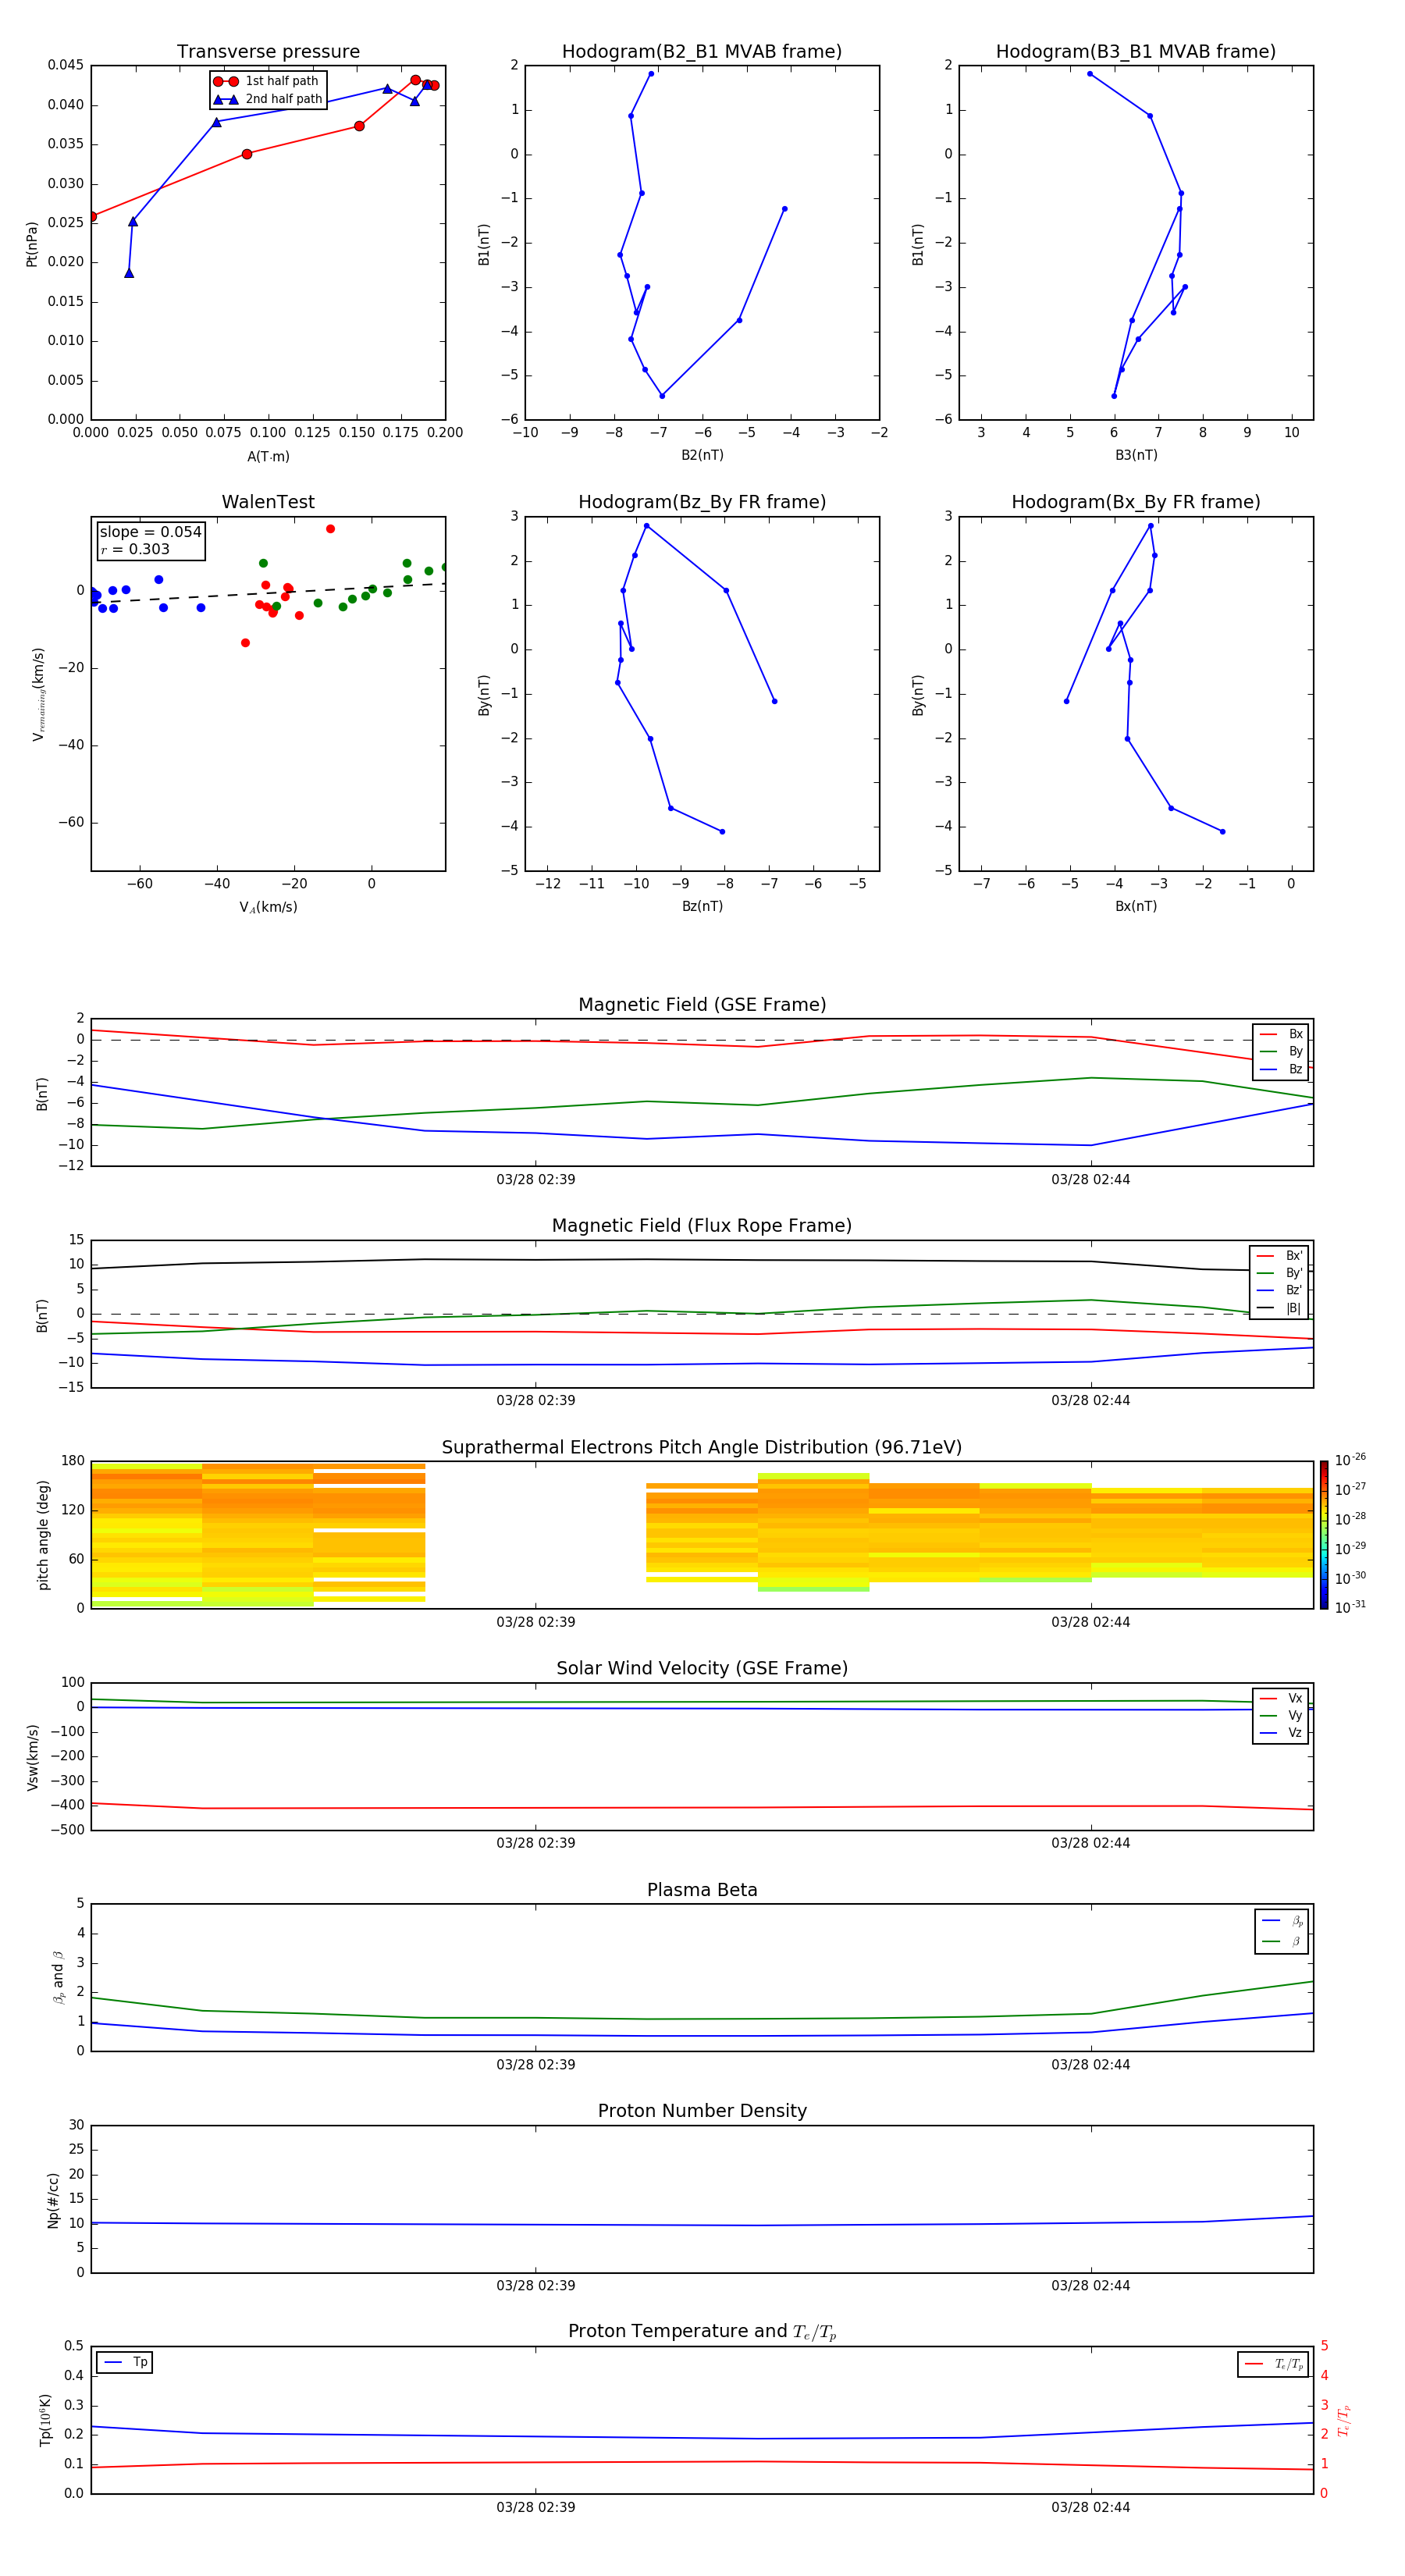The height and width of the screenshot is (2576, 1405).
Task: Click '03/28 02:44' tick under Plasma Beta
Action: coord(1091,2064)
